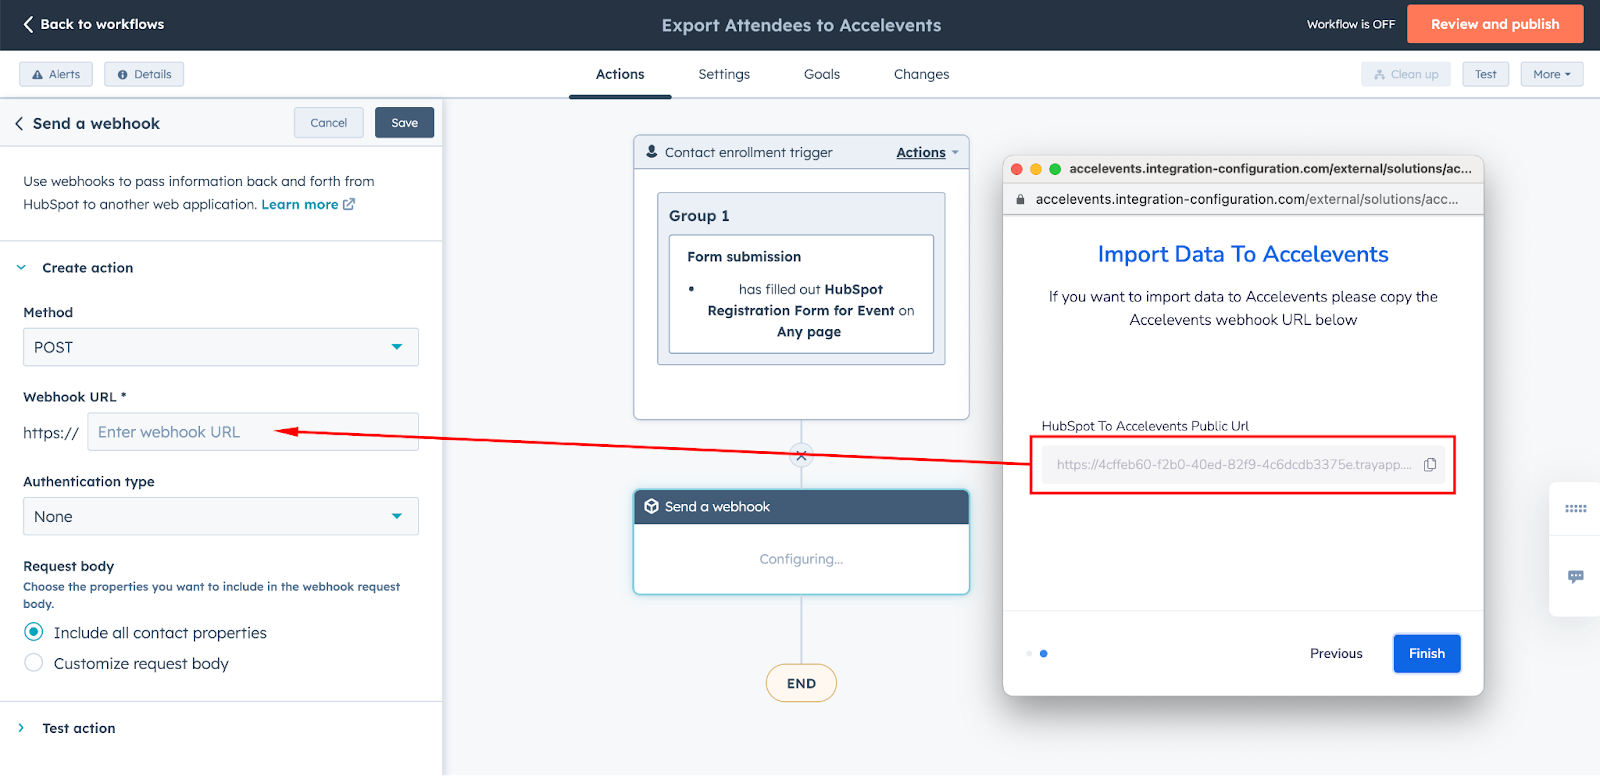Screen dimensions: 1600x776
Task: Click Previous in the Accelevents popup
Action: click(1336, 654)
